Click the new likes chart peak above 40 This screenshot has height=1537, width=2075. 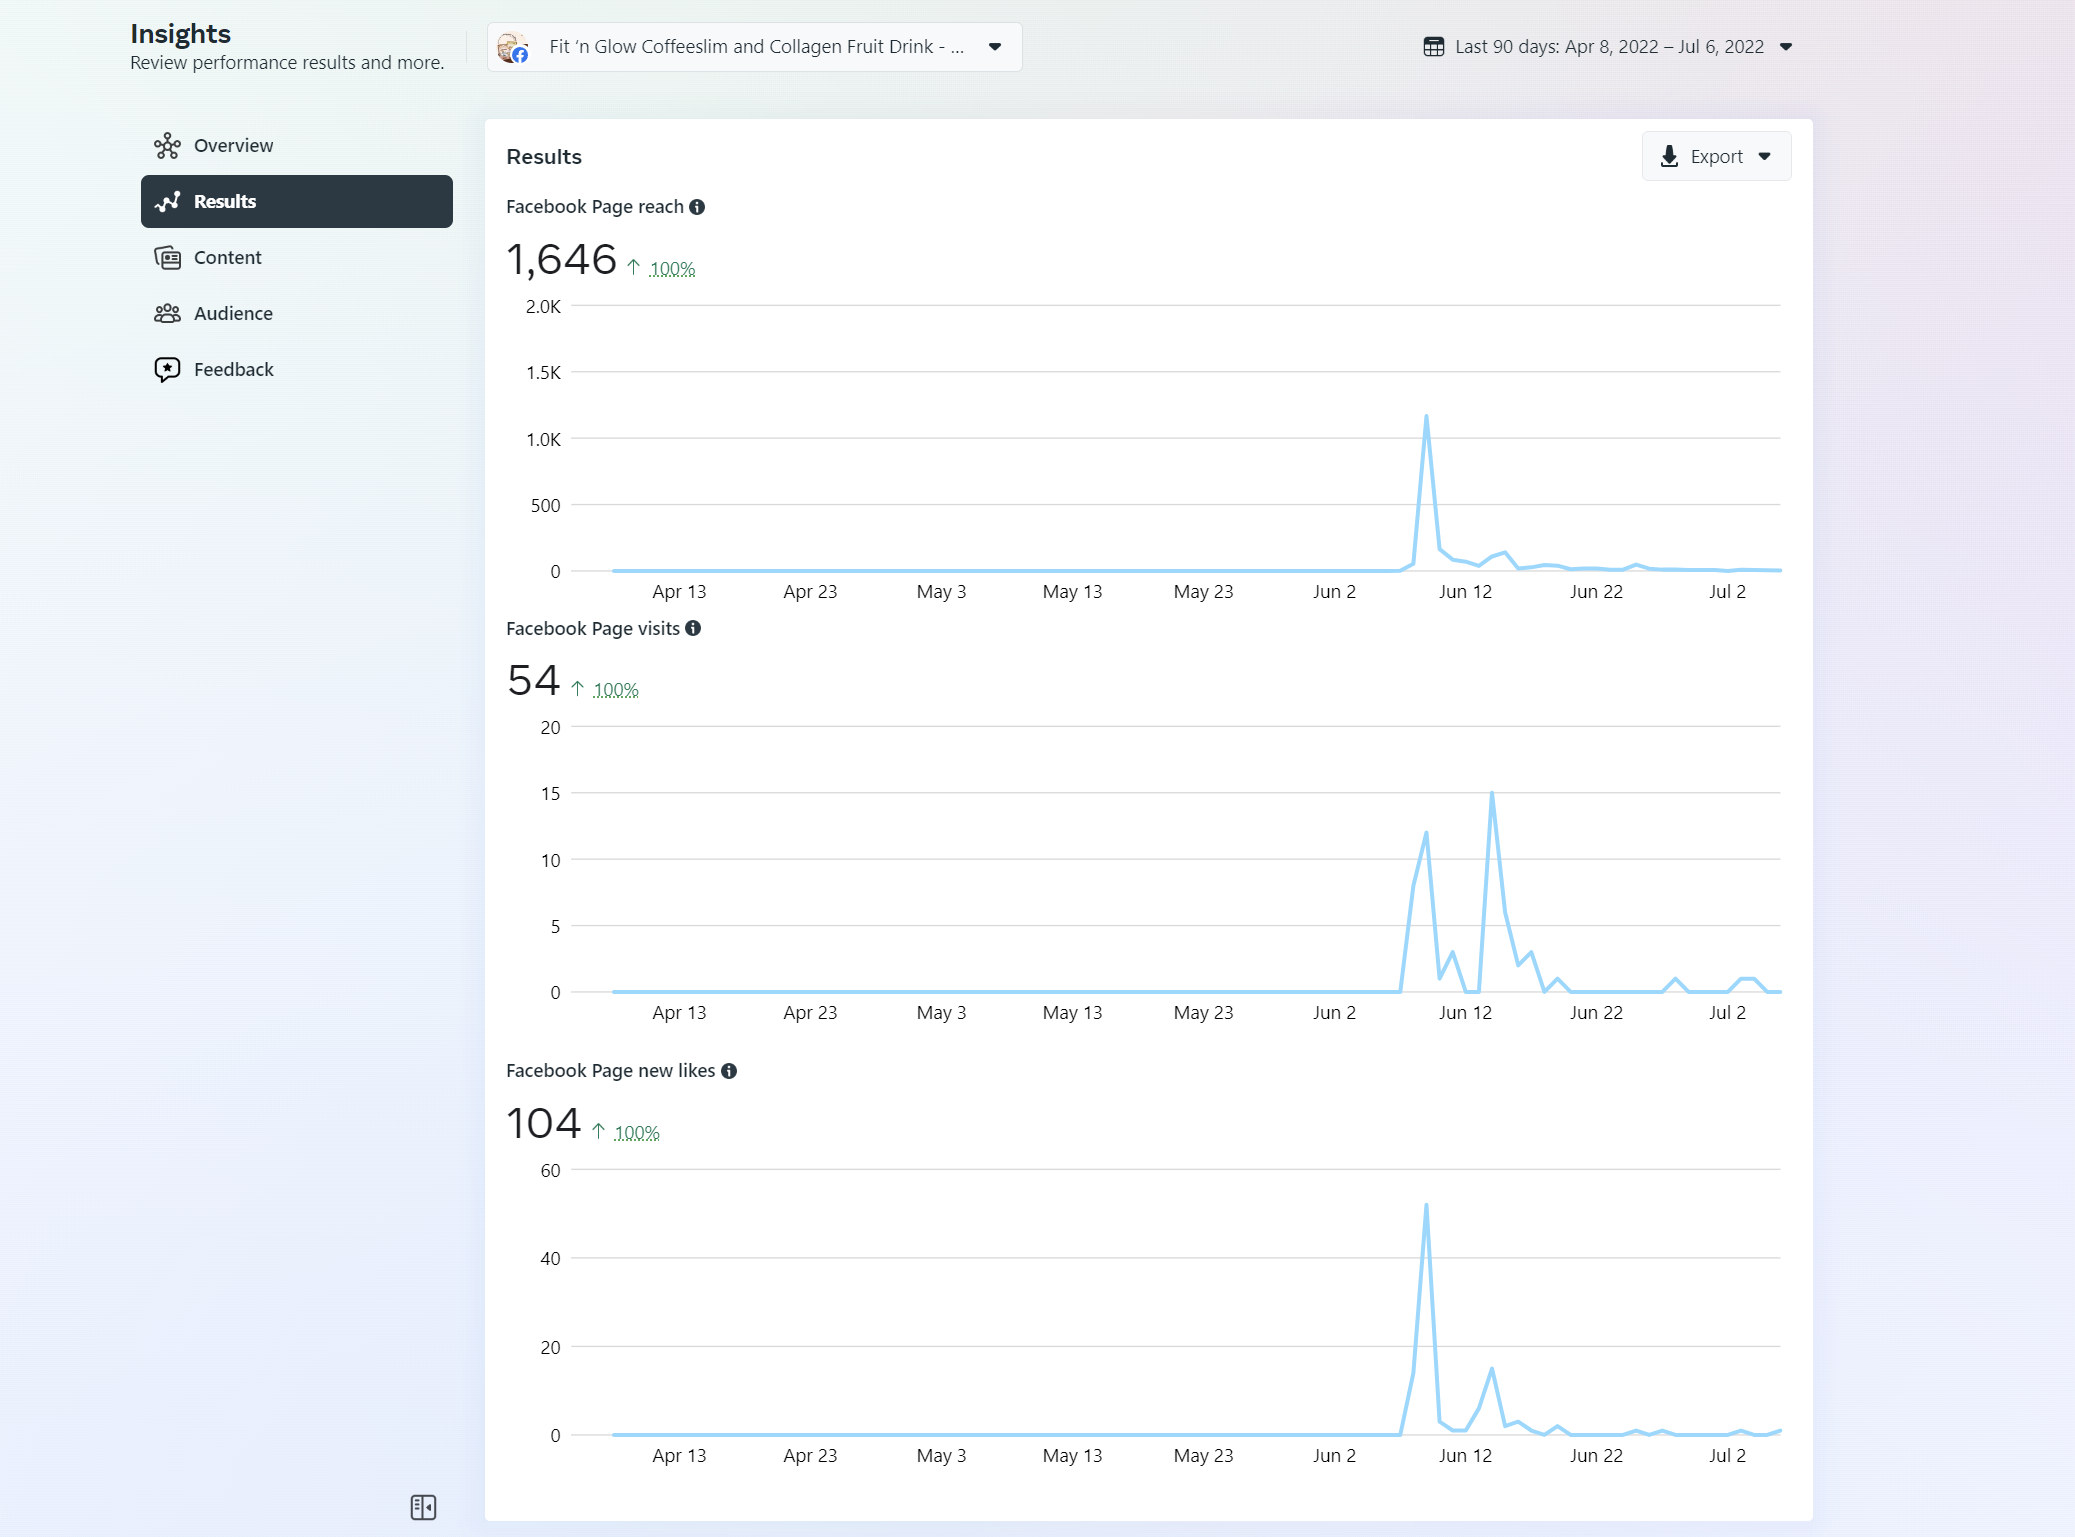(x=1426, y=1206)
